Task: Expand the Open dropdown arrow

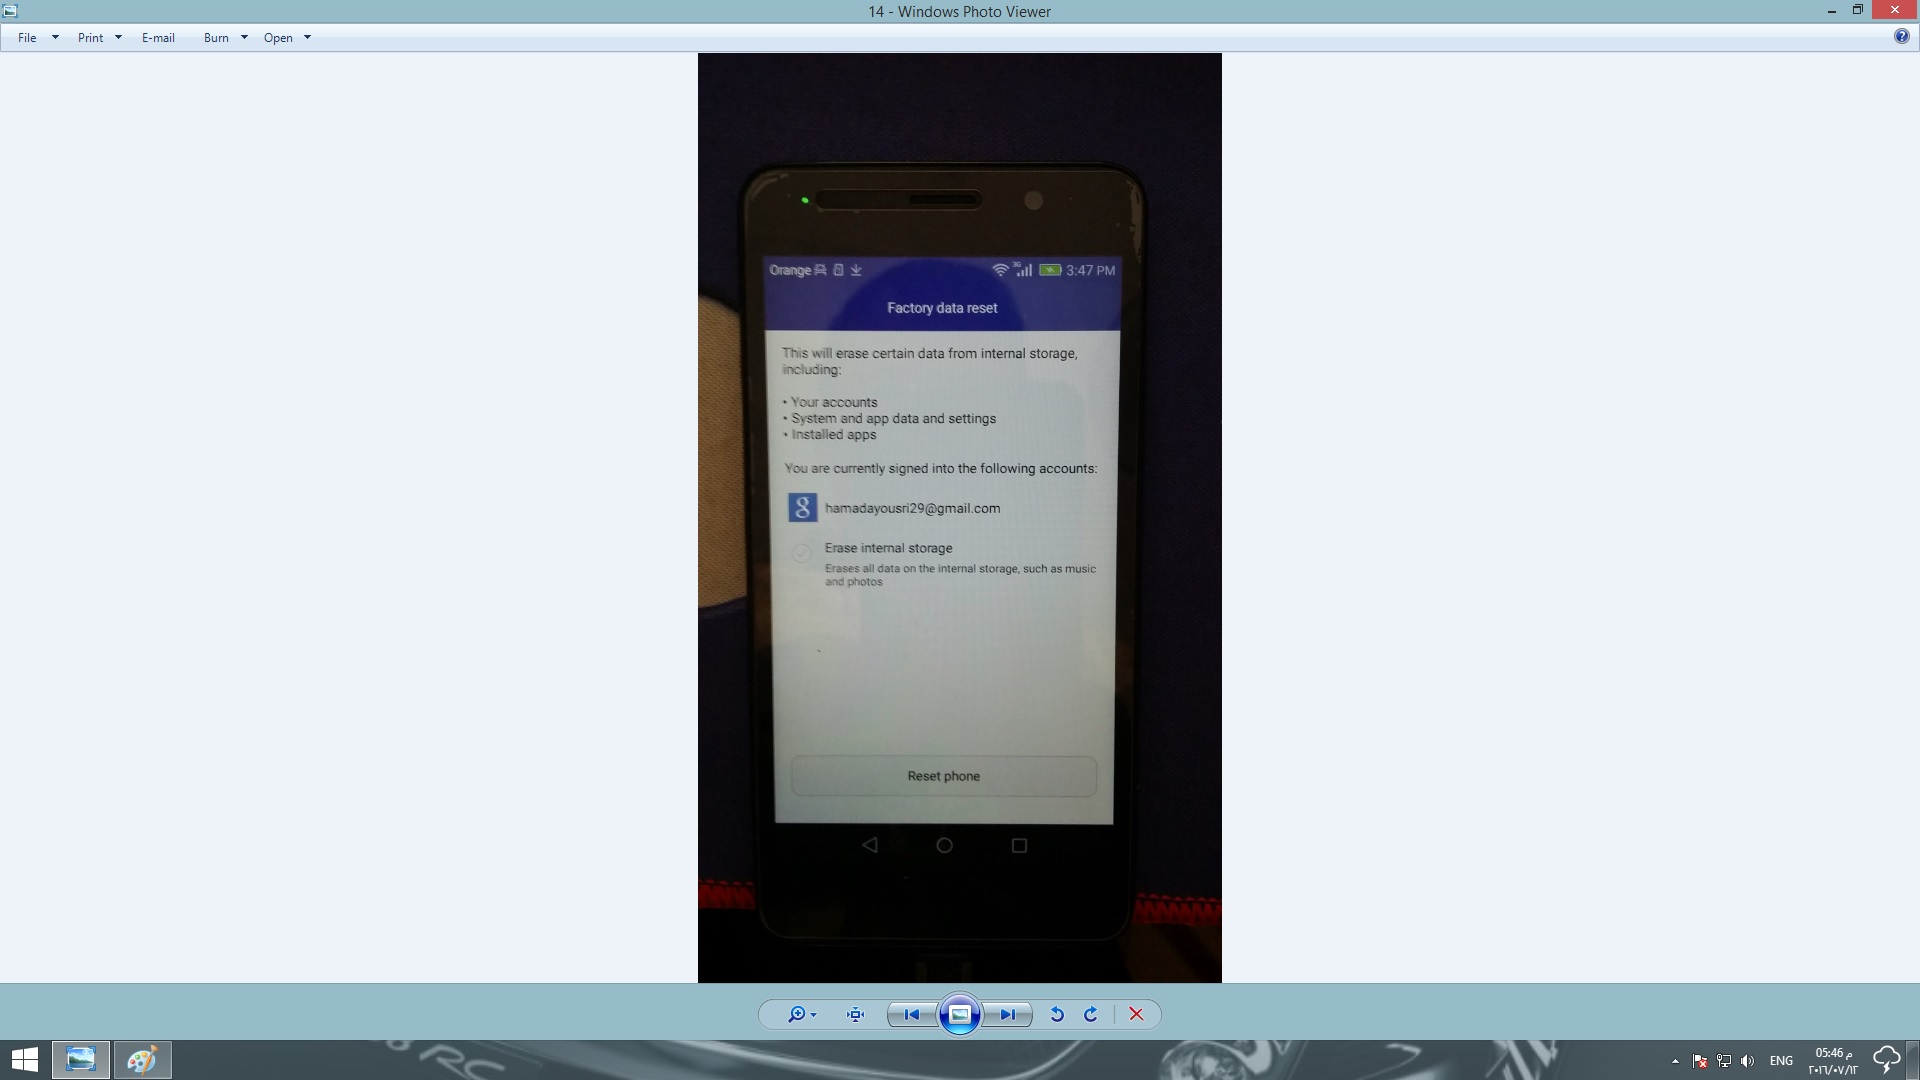Action: click(x=307, y=37)
